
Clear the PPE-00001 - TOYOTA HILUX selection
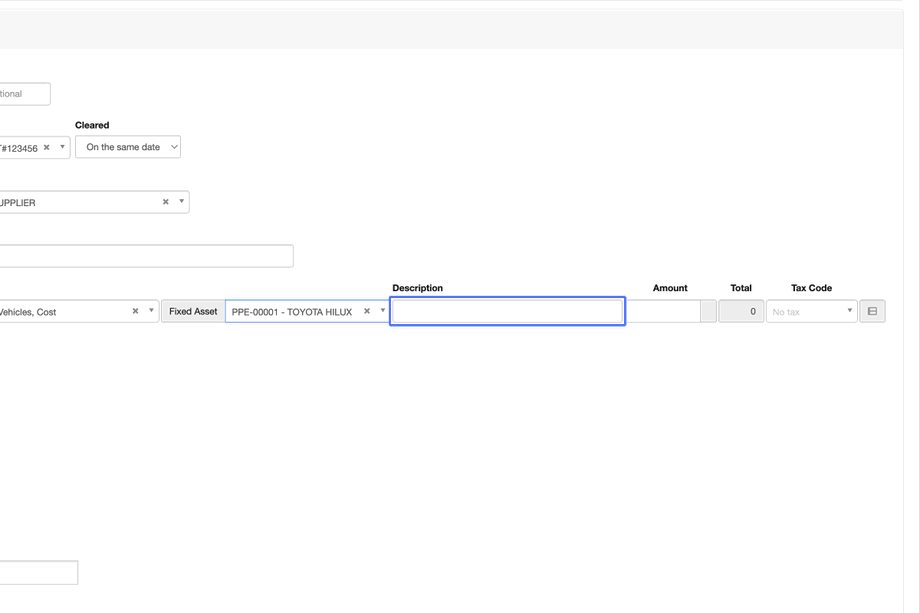tap(367, 311)
